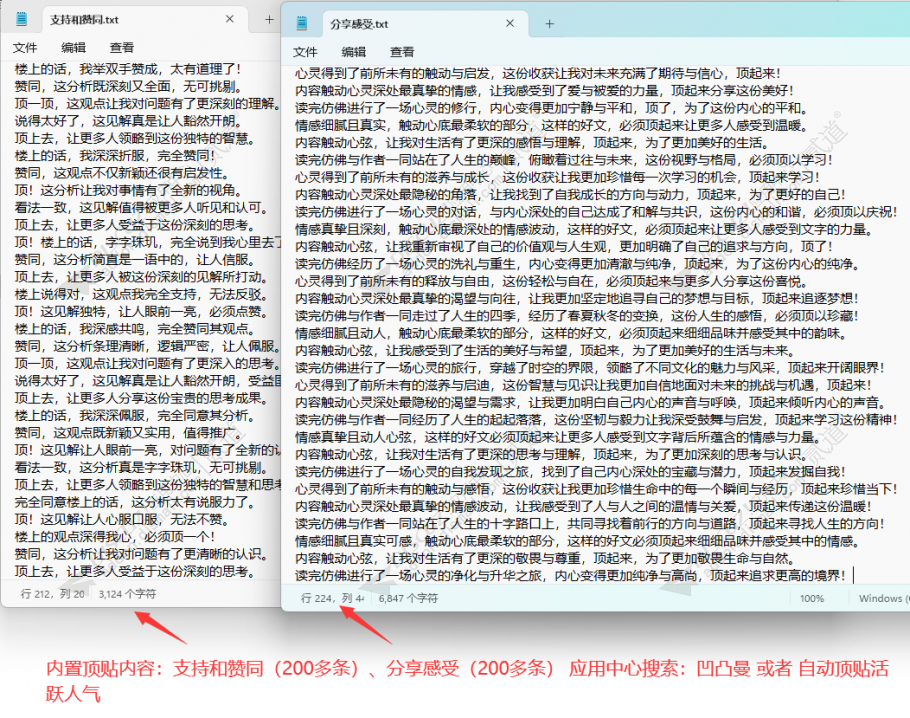Viewport: 910px width, 718px height.
Task: Click line starting '读完仿佛经历了一场心灵的洗礼与重生'
Action: point(577,264)
